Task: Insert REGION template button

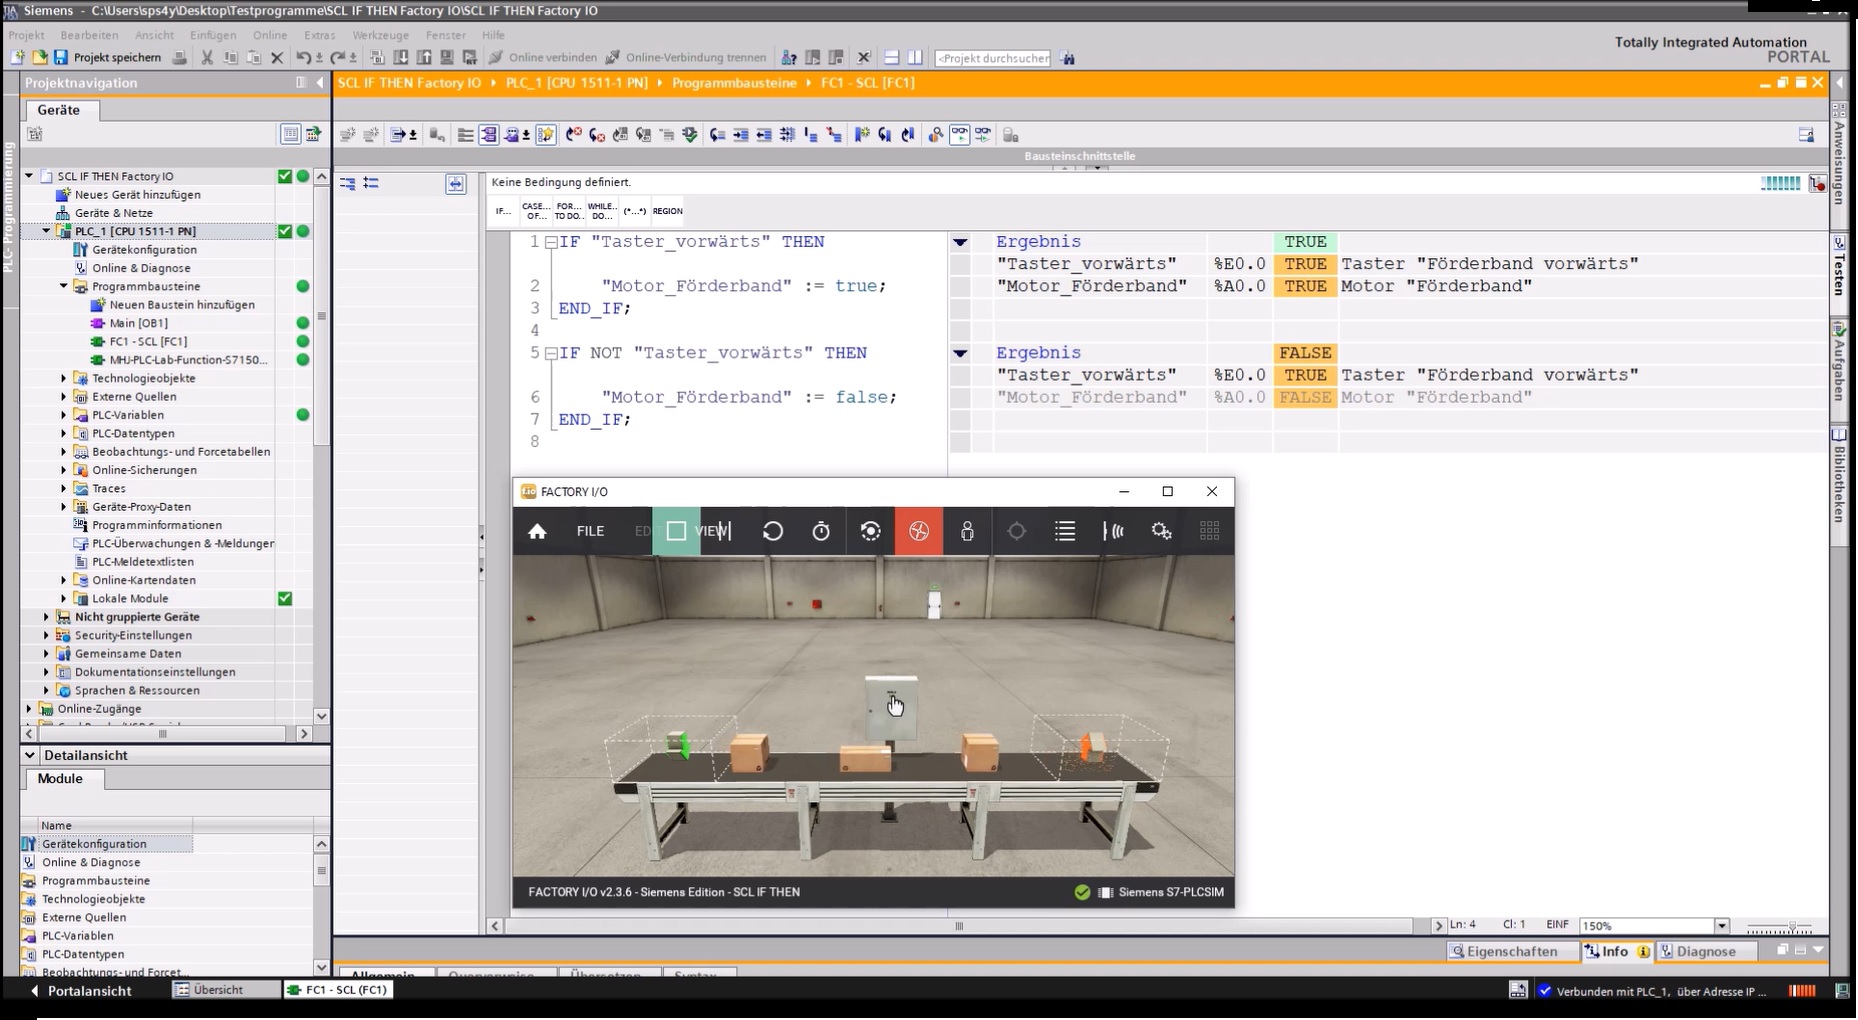Action: 667,211
